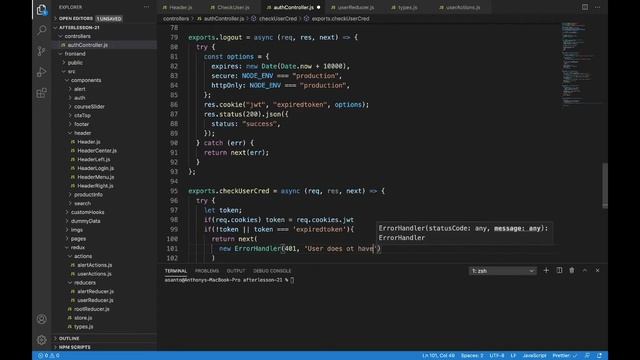The height and width of the screenshot is (360, 640).
Task: Change end of line sequence LF
Action: (513, 356)
